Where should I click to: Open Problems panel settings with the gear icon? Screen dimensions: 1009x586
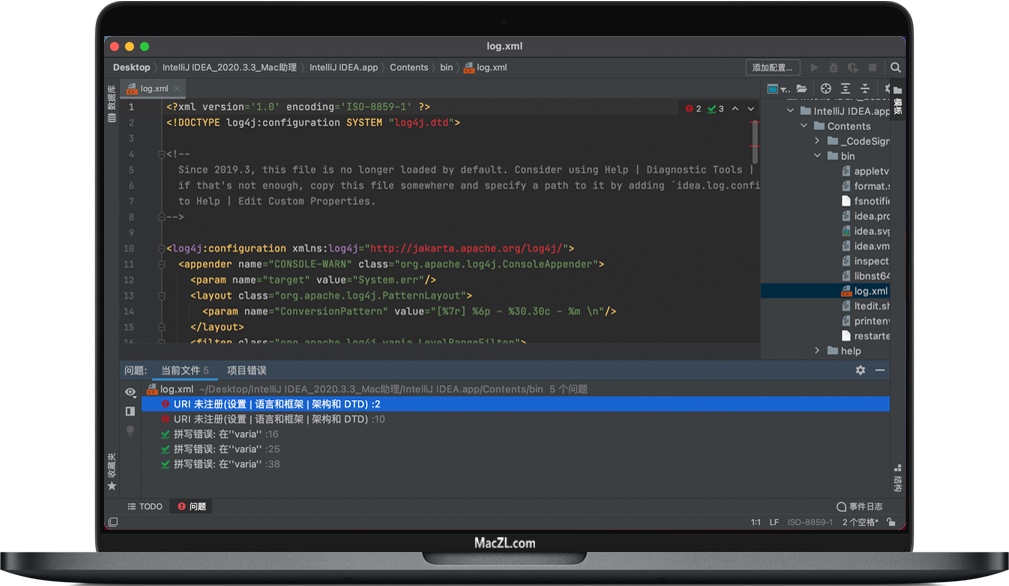pyautogui.click(x=860, y=370)
